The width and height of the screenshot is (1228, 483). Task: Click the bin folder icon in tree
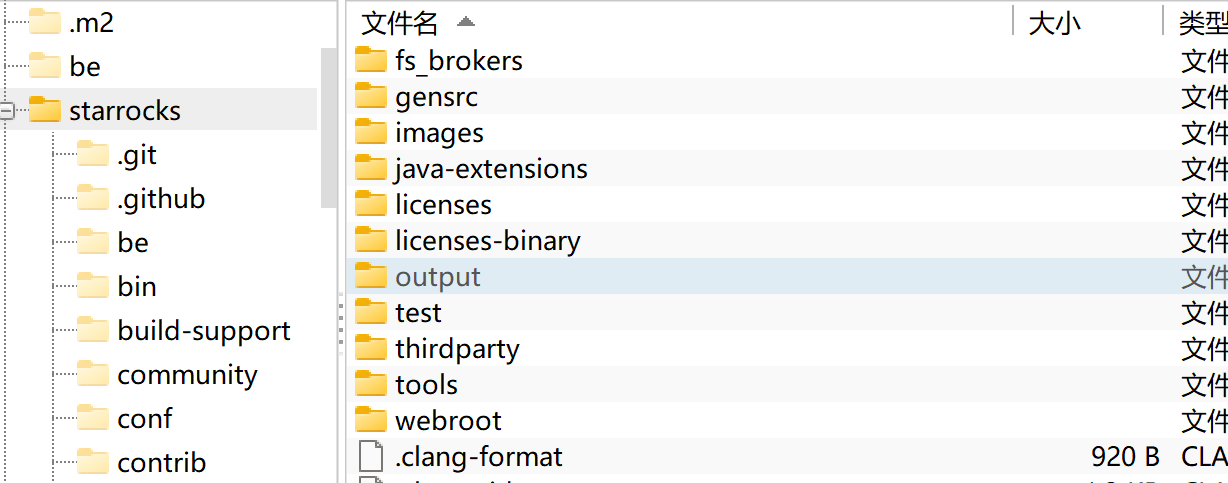click(93, 286)
